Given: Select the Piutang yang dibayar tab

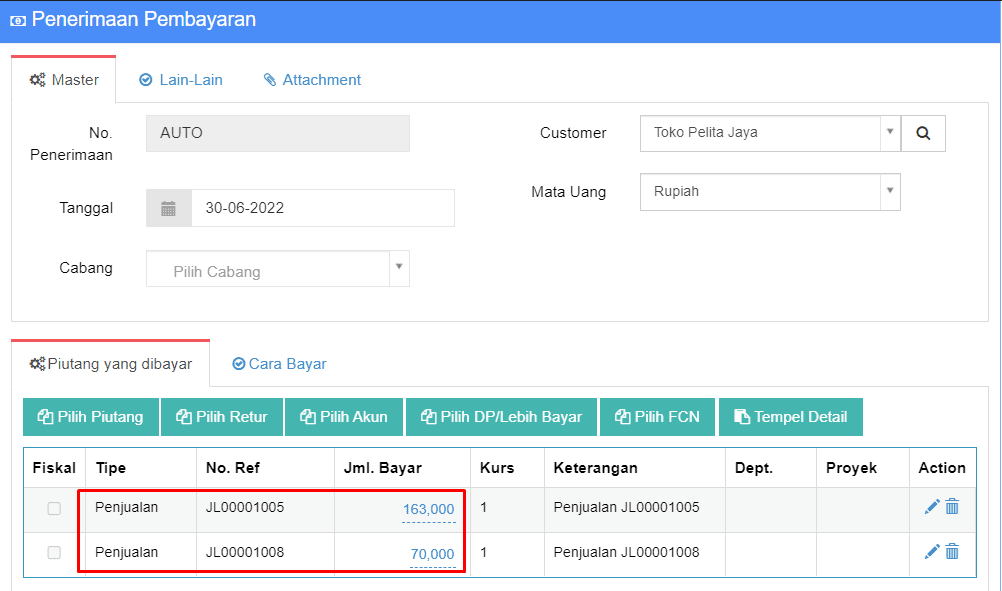Looking at the screenshot, I should point(111,364).
